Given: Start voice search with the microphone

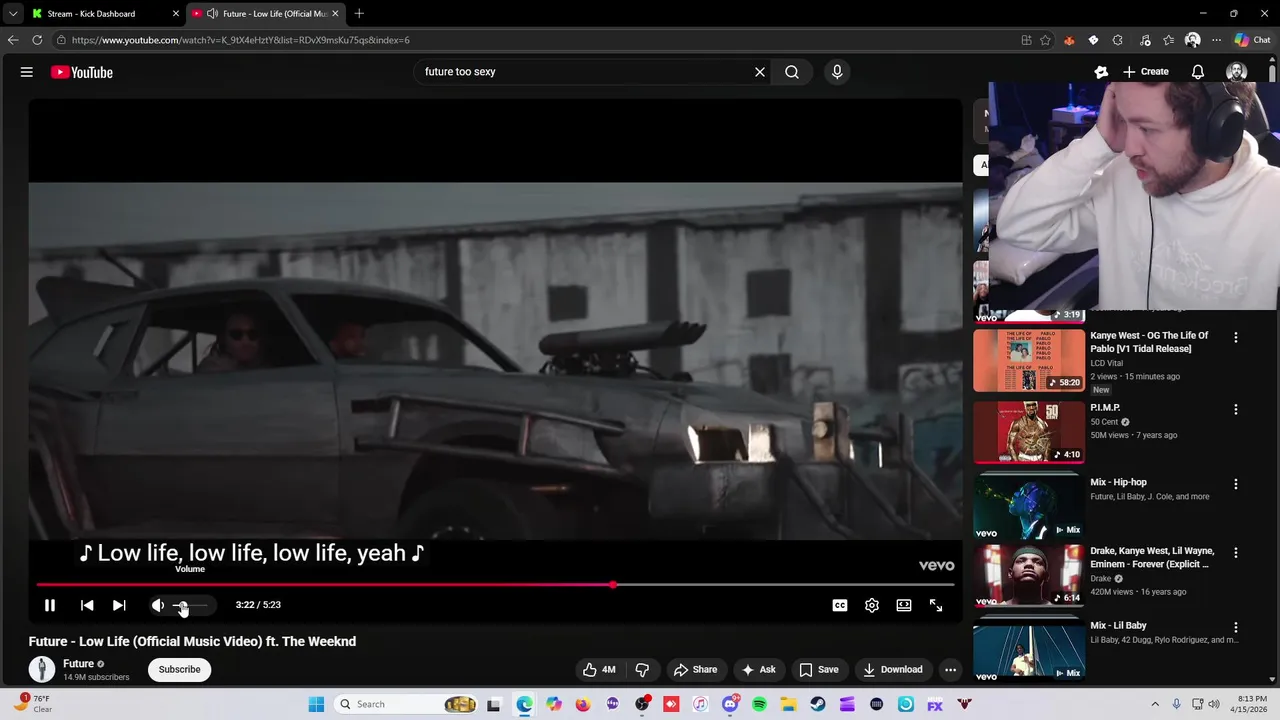Looking at the screenshot, I should pos(837,72).
